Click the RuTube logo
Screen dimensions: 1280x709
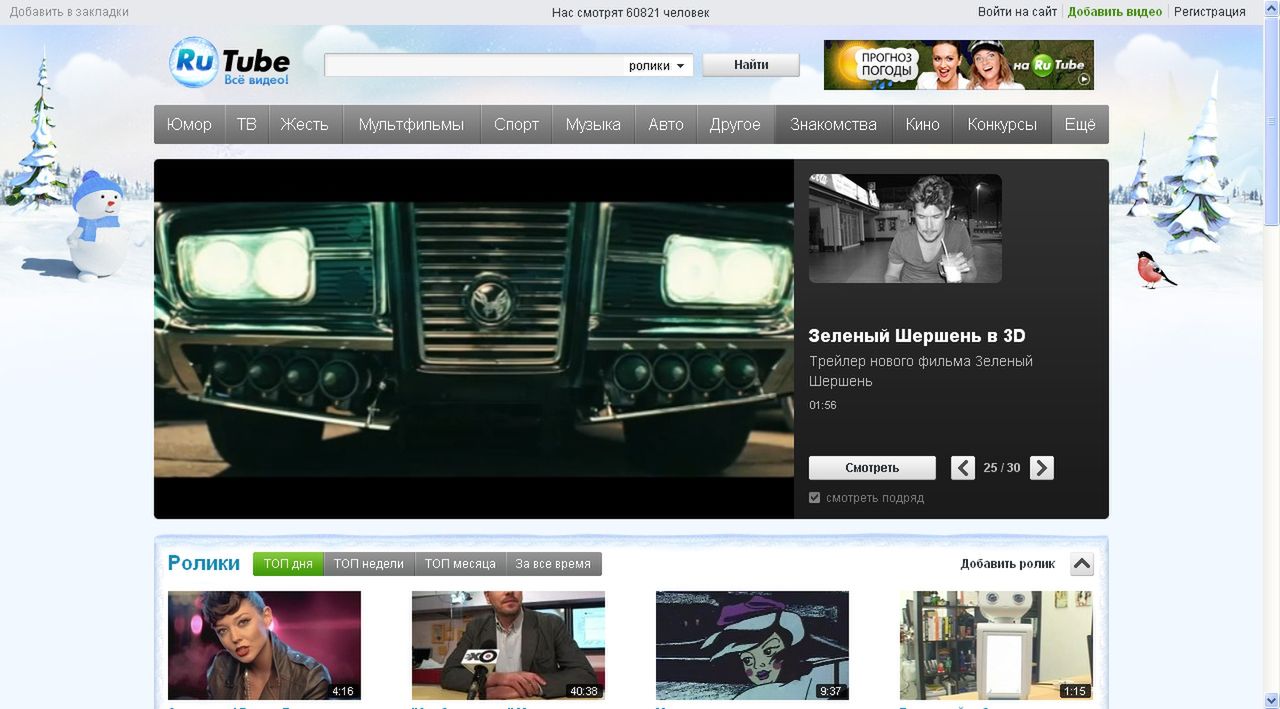(229, 63)
